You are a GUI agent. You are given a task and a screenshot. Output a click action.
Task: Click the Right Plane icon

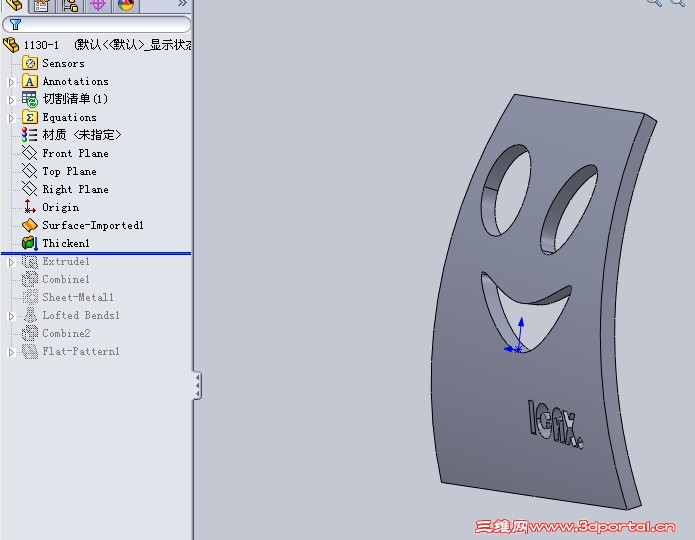coord(30,189)
